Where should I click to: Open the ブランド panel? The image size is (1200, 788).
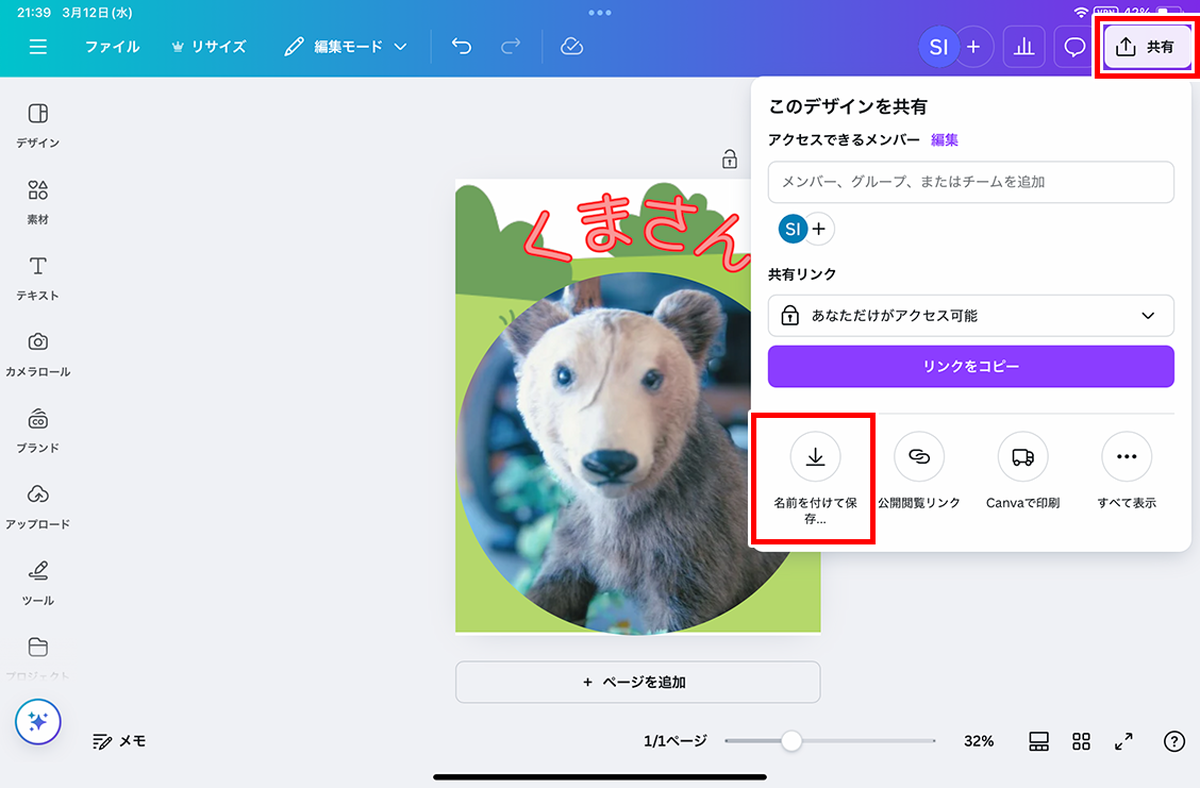pos(38,430)
